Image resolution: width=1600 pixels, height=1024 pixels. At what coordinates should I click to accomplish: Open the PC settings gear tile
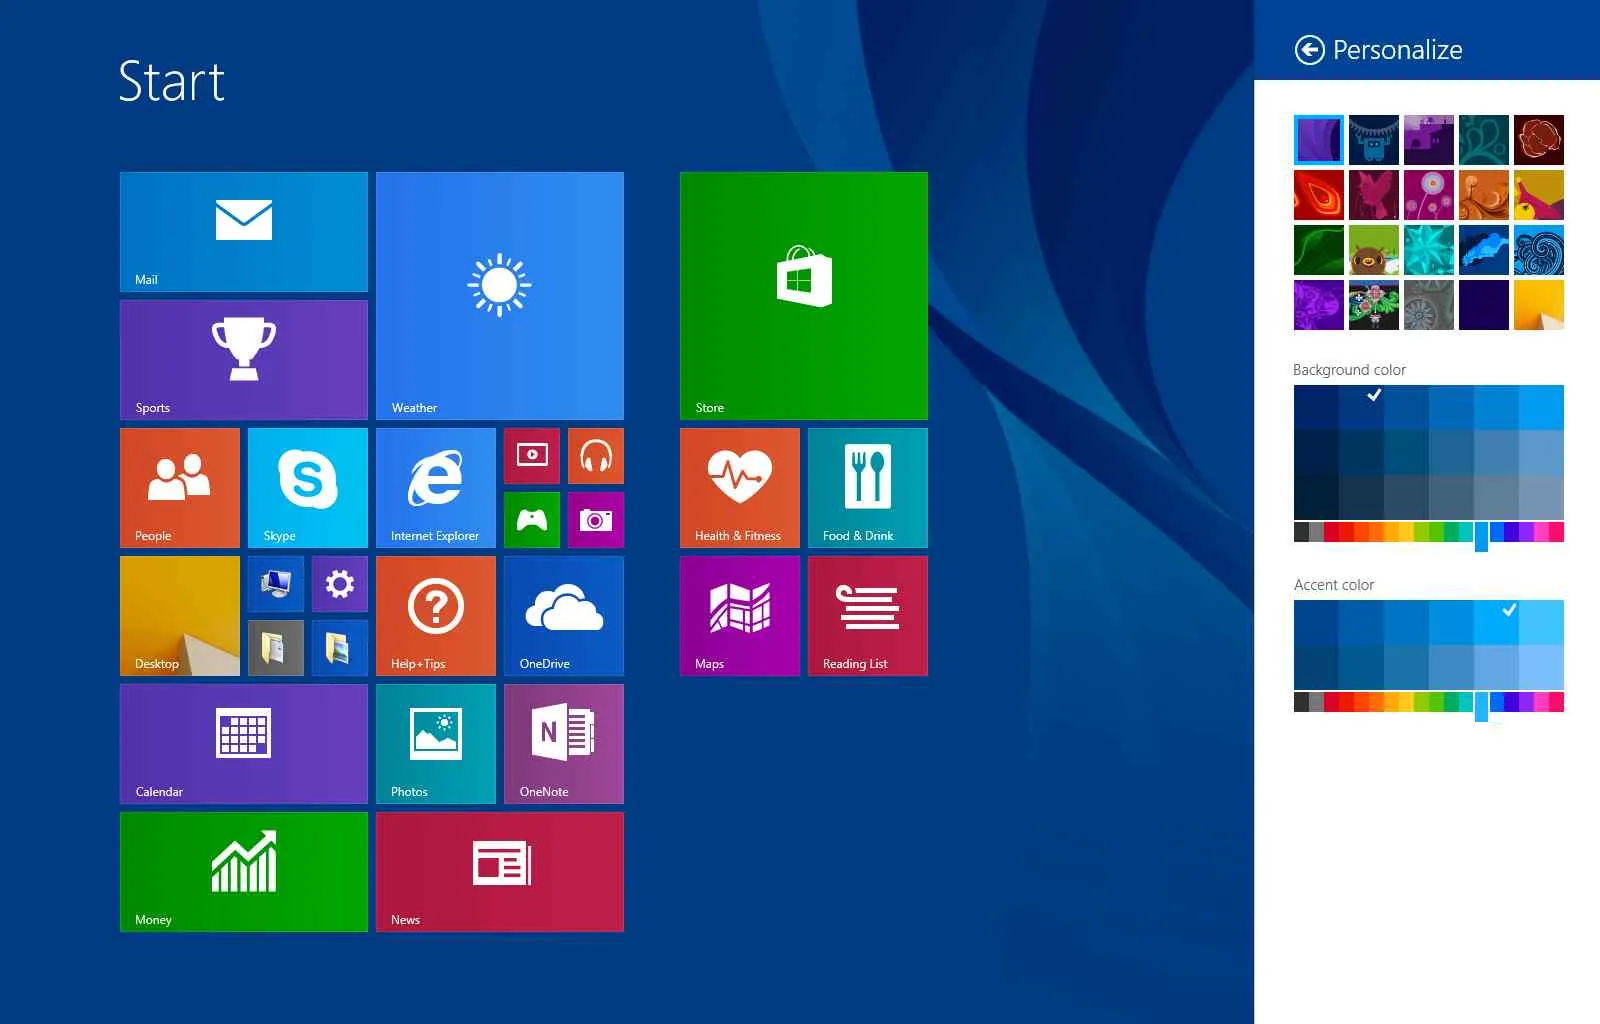pyautogui.click(x=340, y=584)
